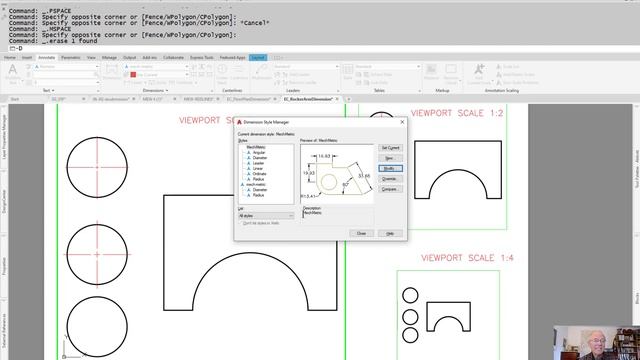
Task: Open the Express Tools ribbon tab
Action: 202,58
